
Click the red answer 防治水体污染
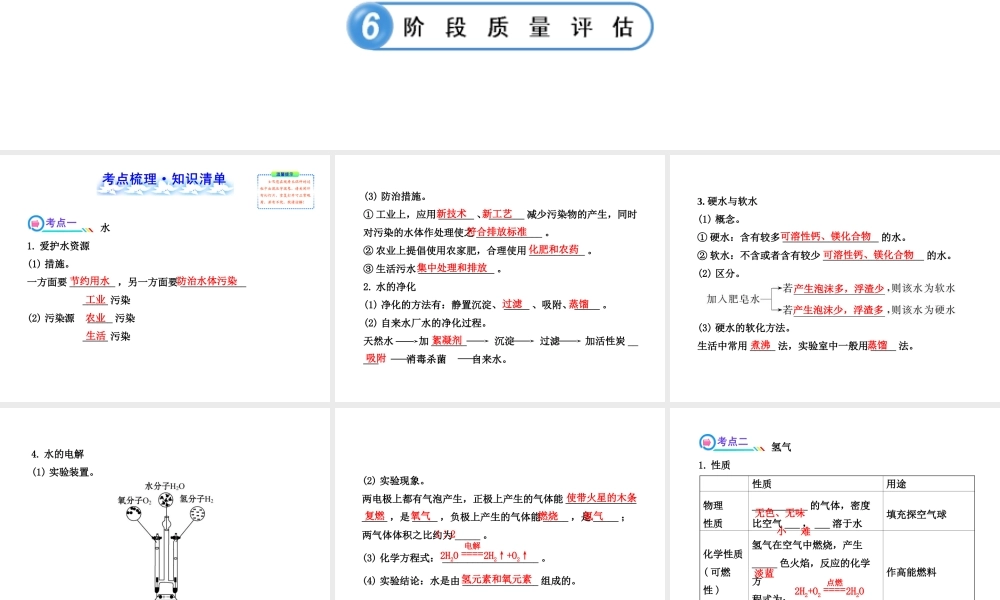207,281
